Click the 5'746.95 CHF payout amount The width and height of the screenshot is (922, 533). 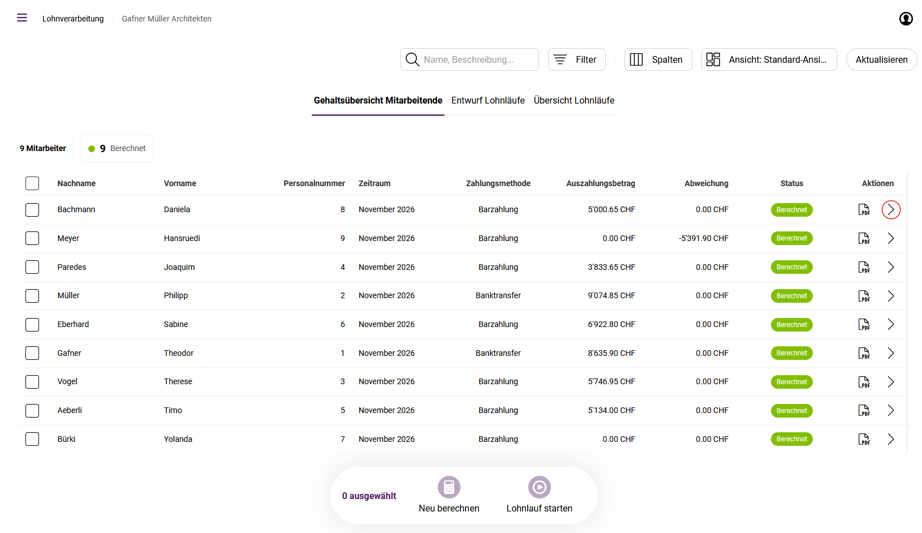click(611, 382)
